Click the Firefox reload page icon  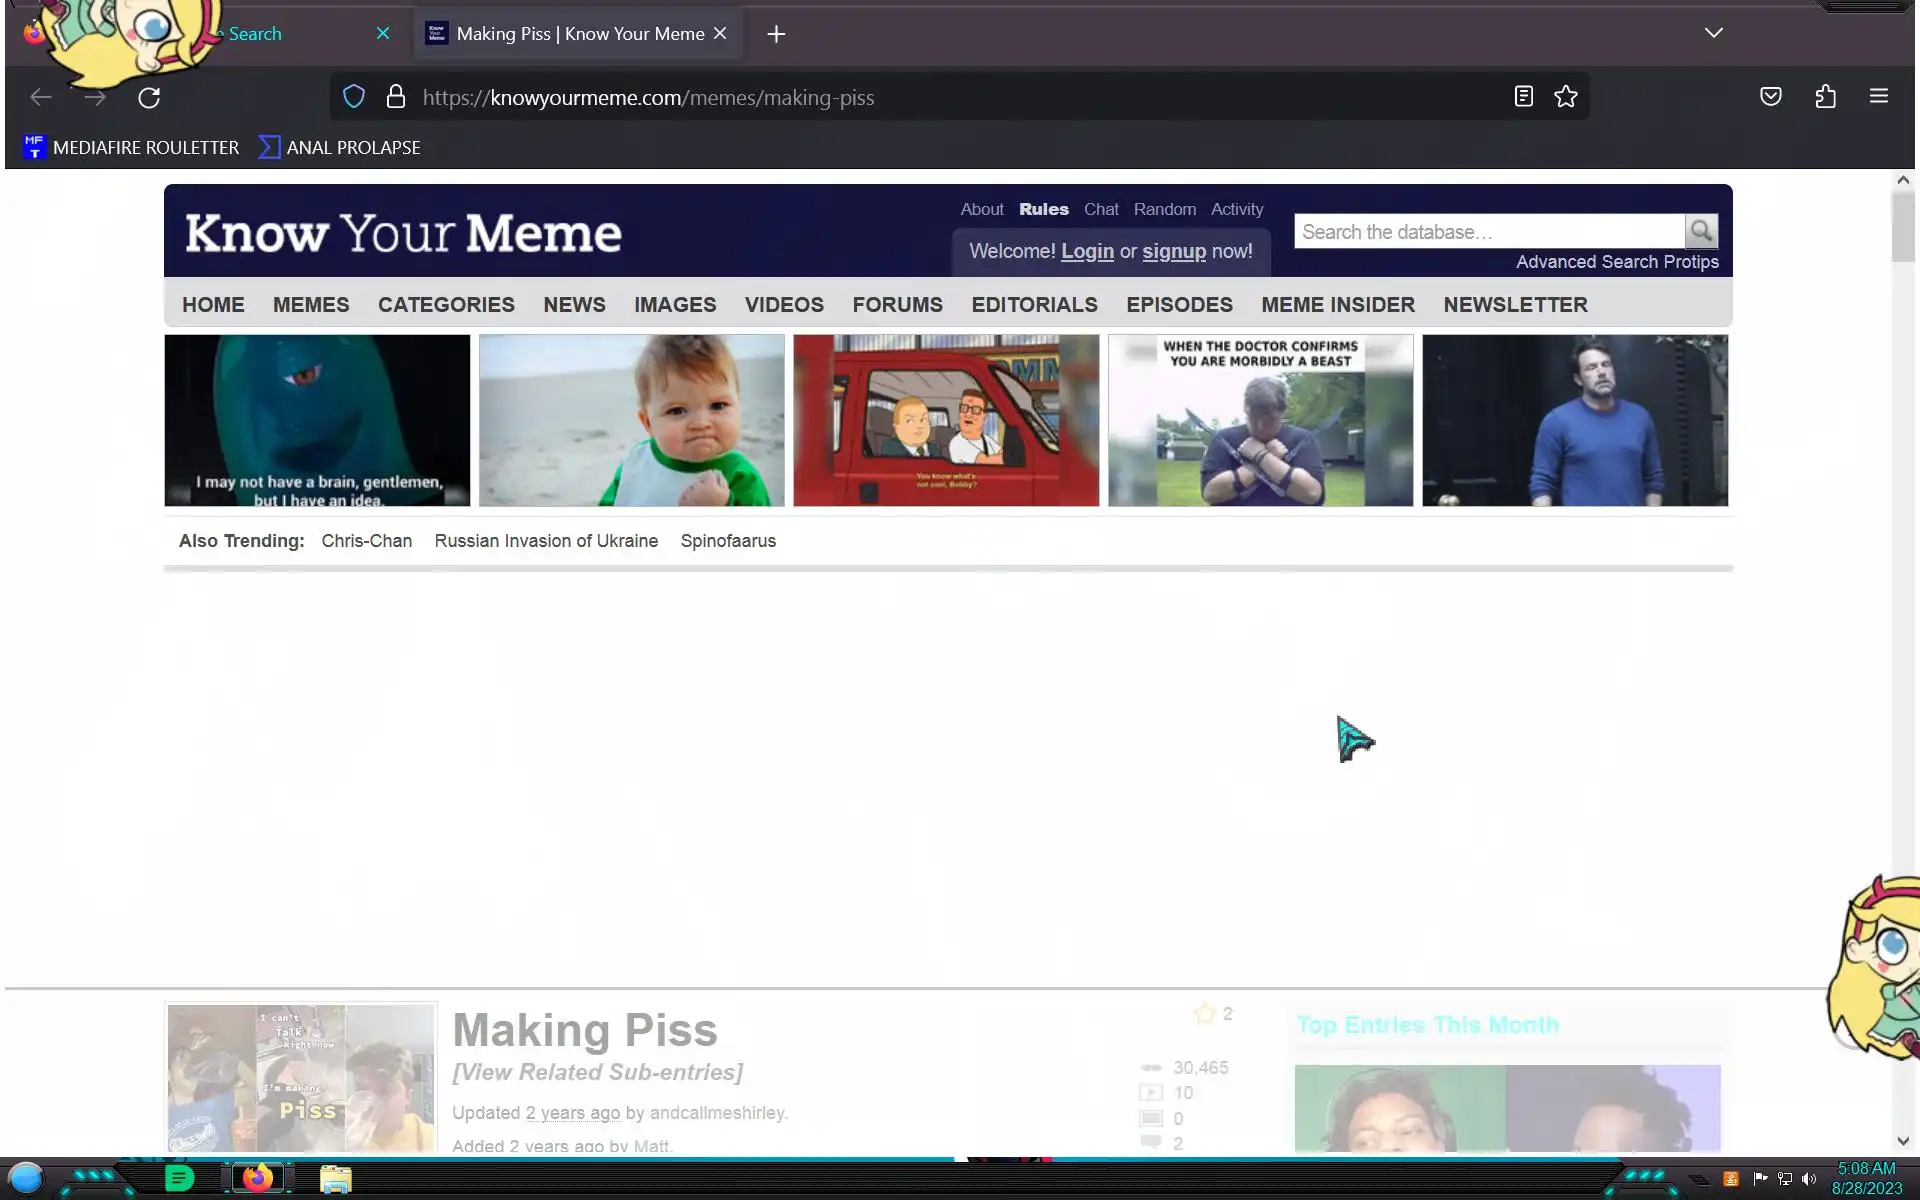click(149, 97)
